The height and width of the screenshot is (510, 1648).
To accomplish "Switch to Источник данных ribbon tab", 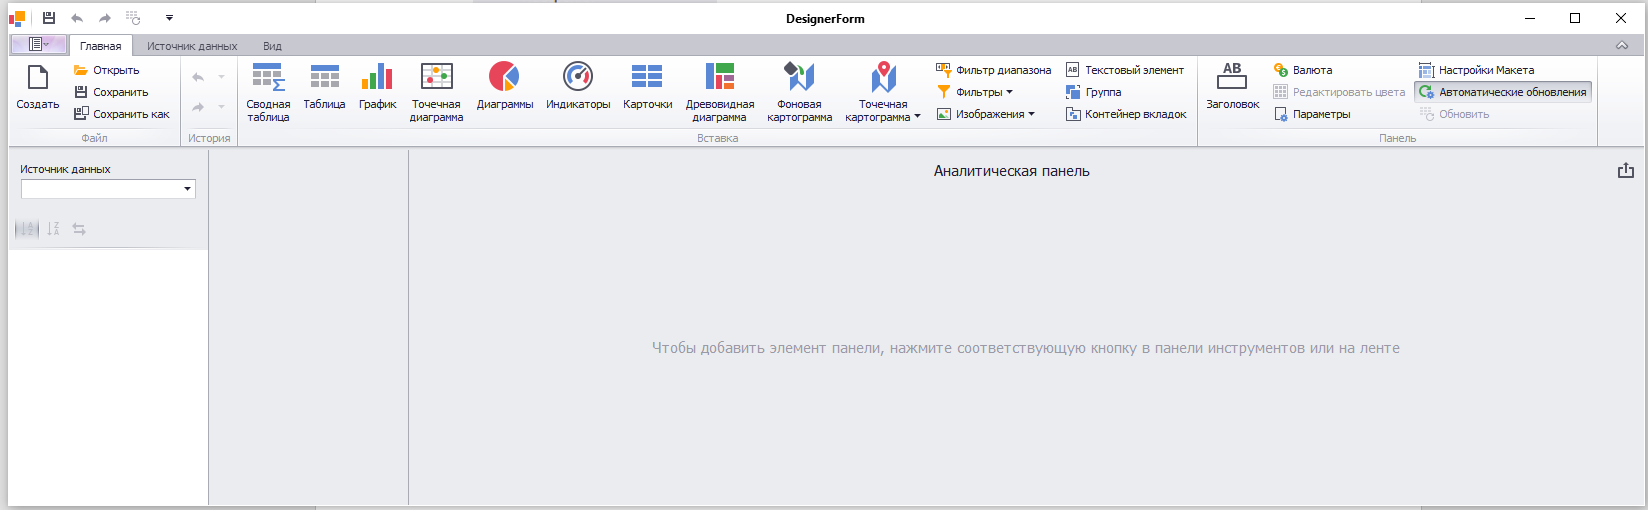I will point(192,46).
